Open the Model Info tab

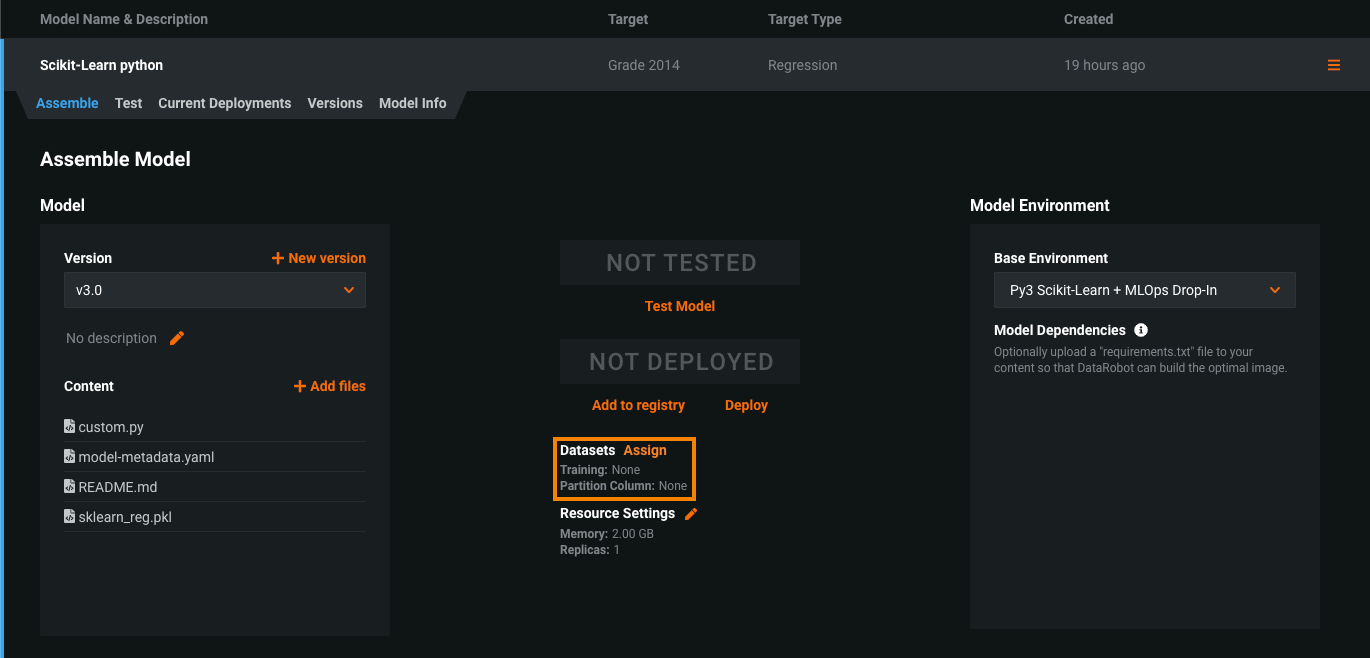(x=412, y=103)
